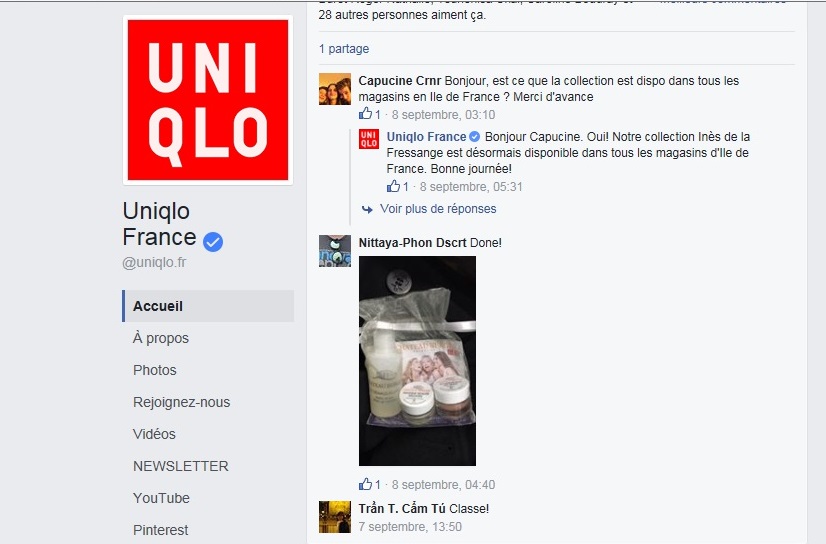Open the À propos sidebar item

coord(161,338)
